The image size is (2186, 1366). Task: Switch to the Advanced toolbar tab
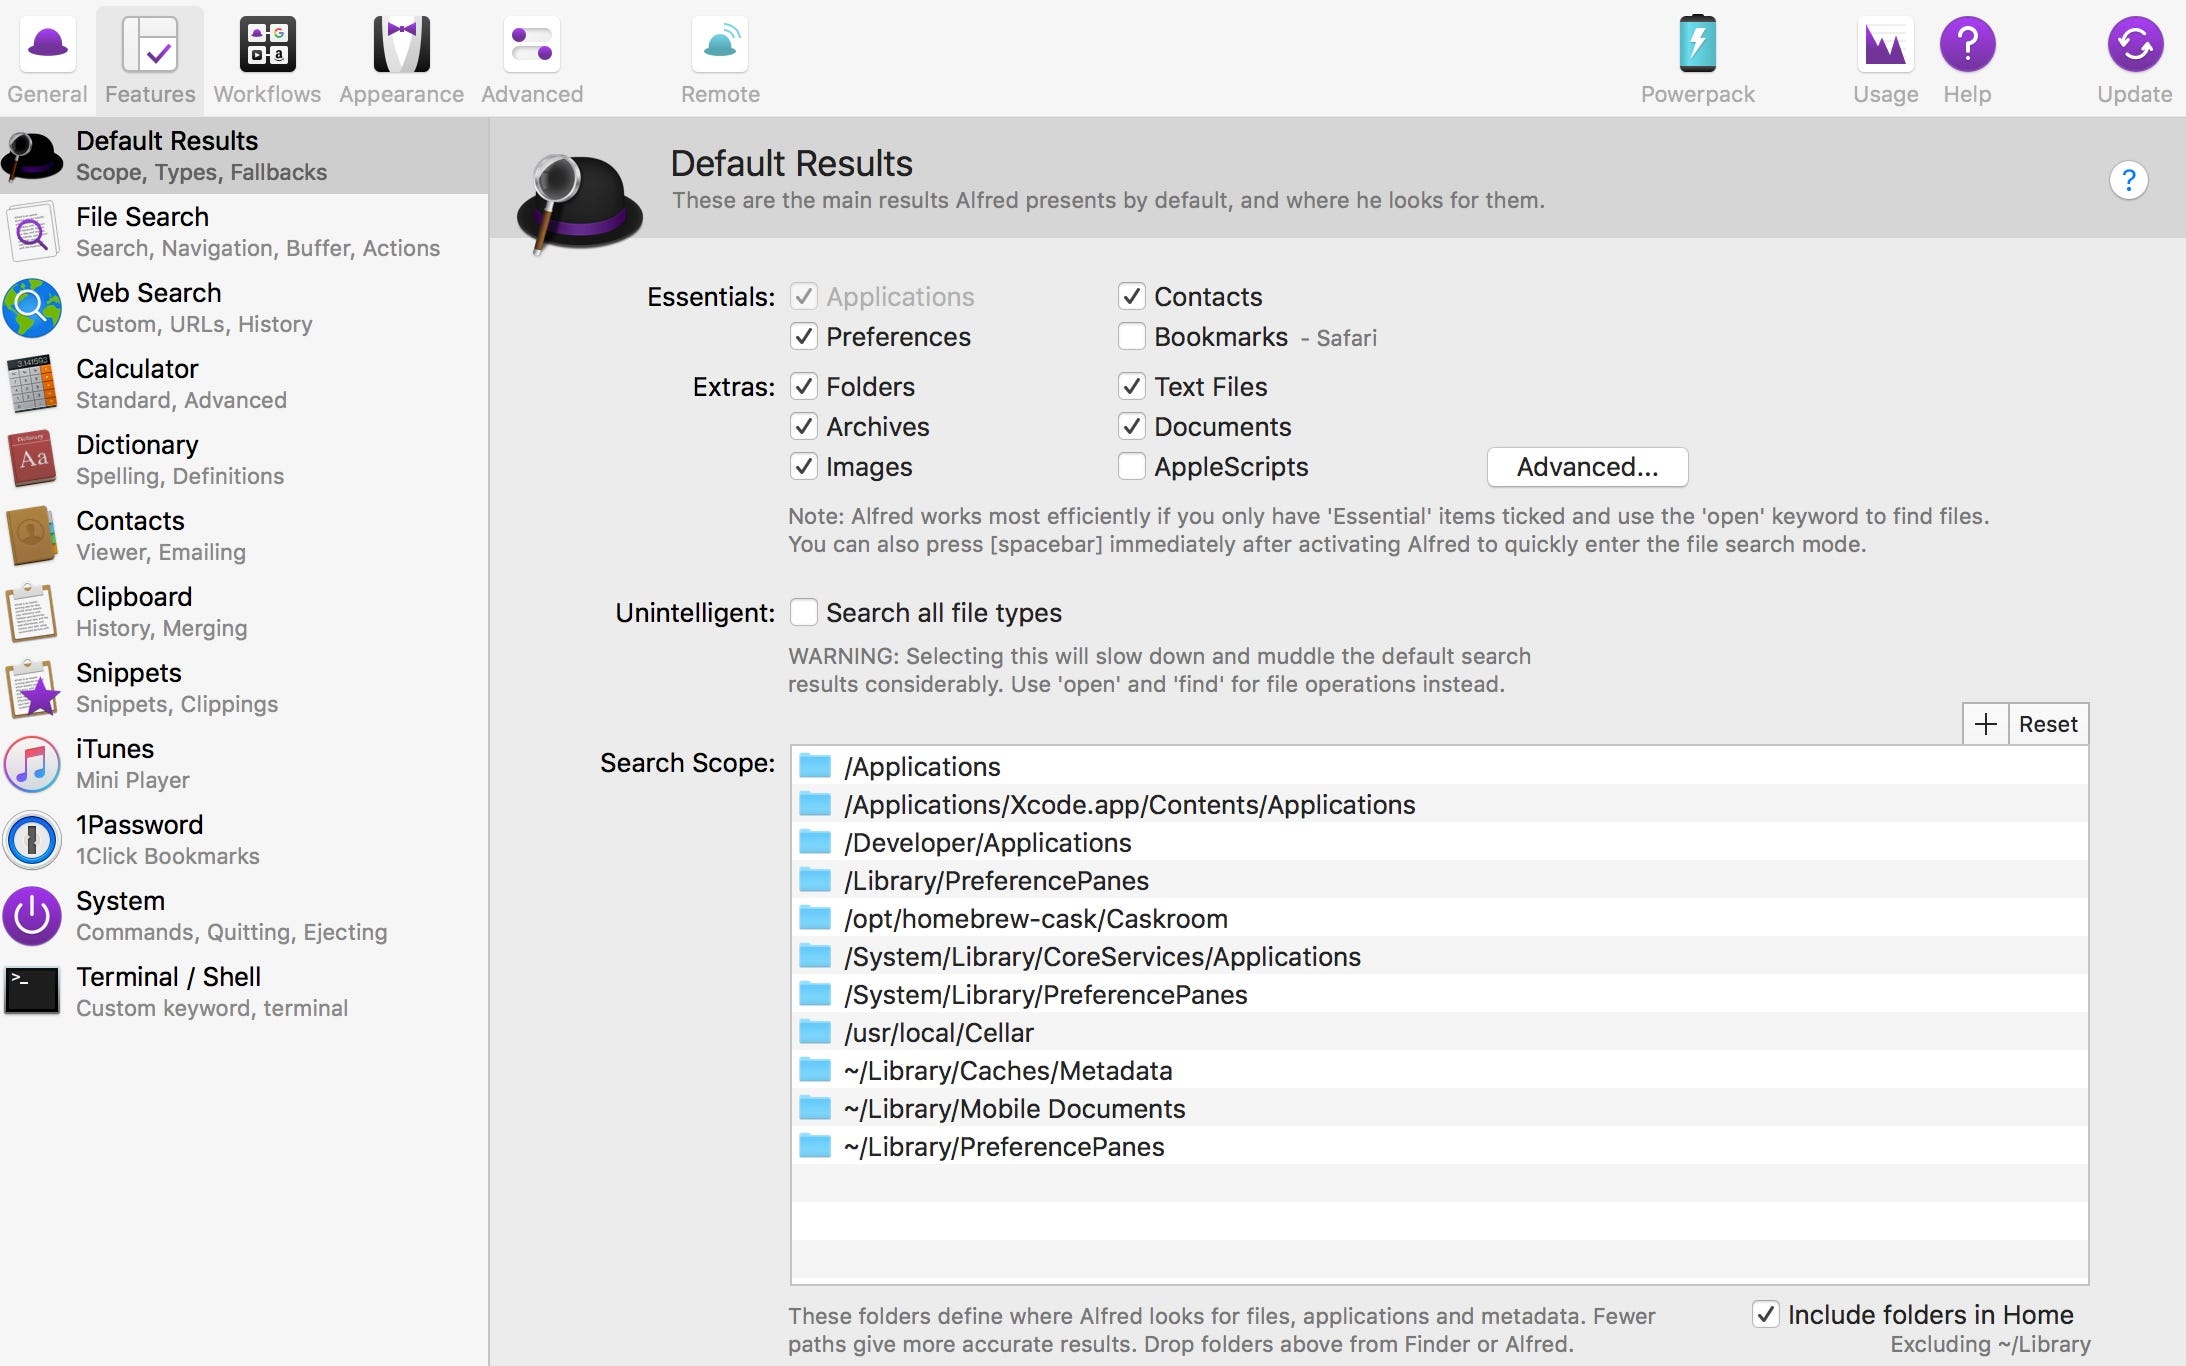(532, 60)
